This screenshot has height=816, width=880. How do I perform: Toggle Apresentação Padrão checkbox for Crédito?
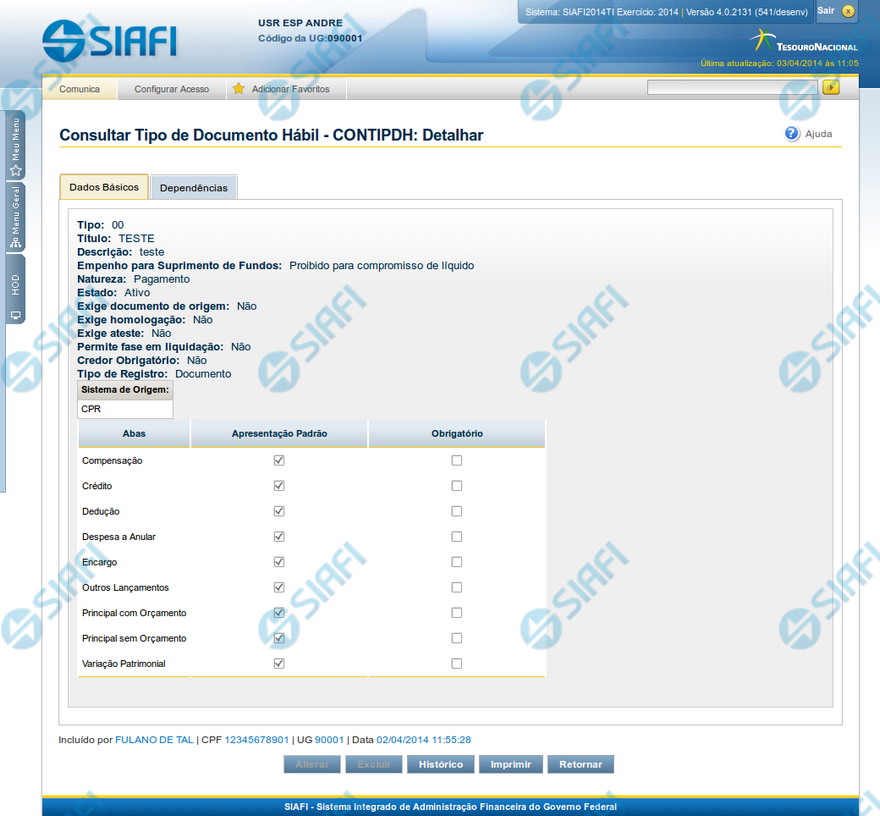[279, 486]
